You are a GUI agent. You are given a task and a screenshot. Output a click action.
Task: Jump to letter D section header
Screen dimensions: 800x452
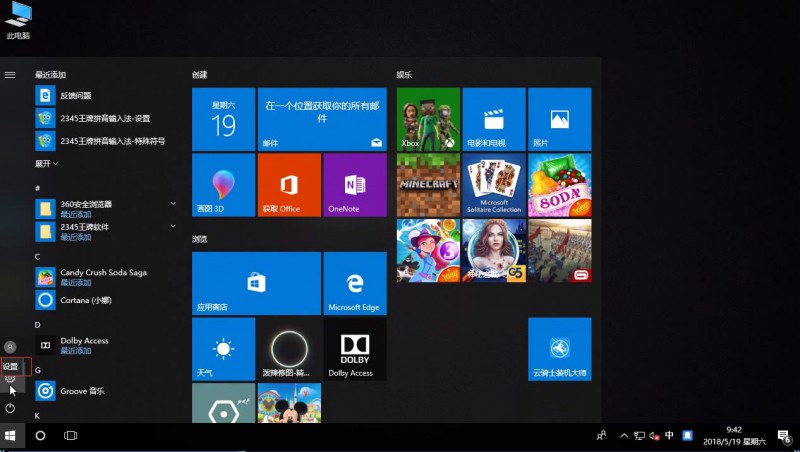click(x=37, y=325)
